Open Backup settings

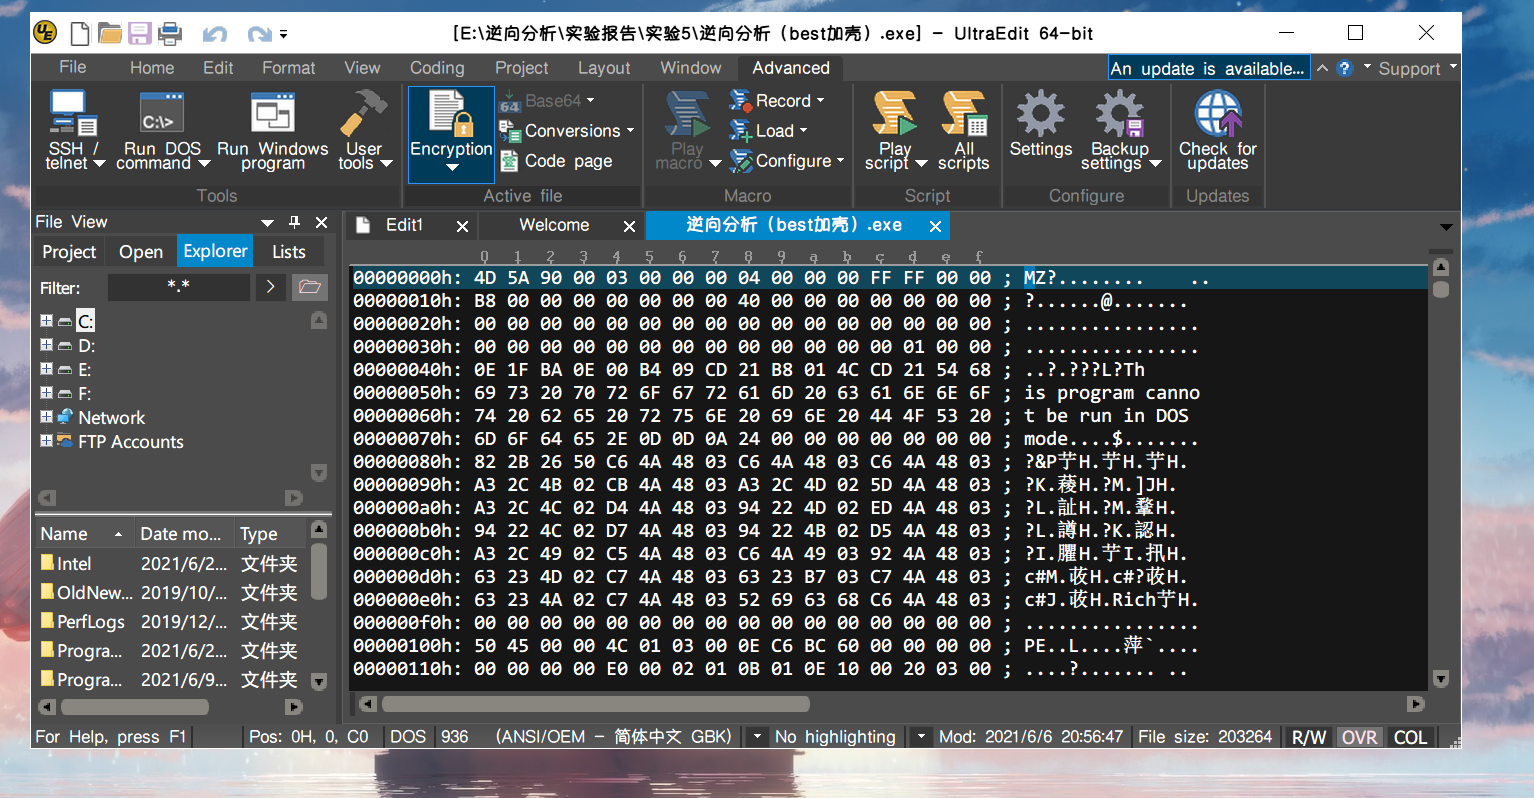pos(1118,130)
